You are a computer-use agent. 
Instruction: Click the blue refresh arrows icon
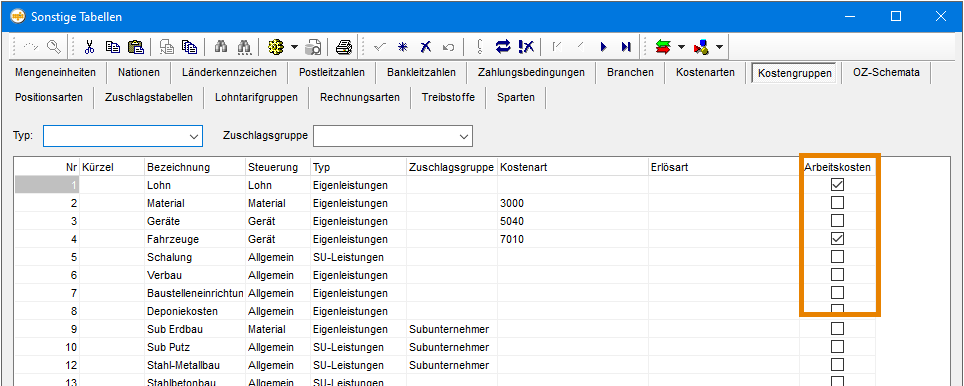503,47
